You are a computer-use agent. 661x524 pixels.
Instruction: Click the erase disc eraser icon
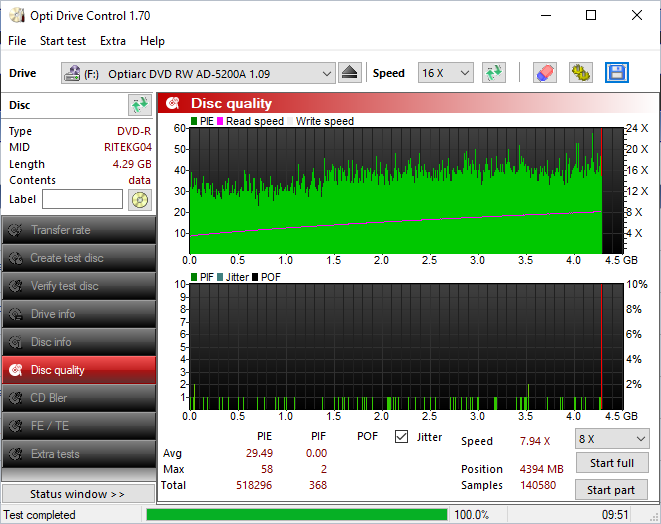(545, 73)
